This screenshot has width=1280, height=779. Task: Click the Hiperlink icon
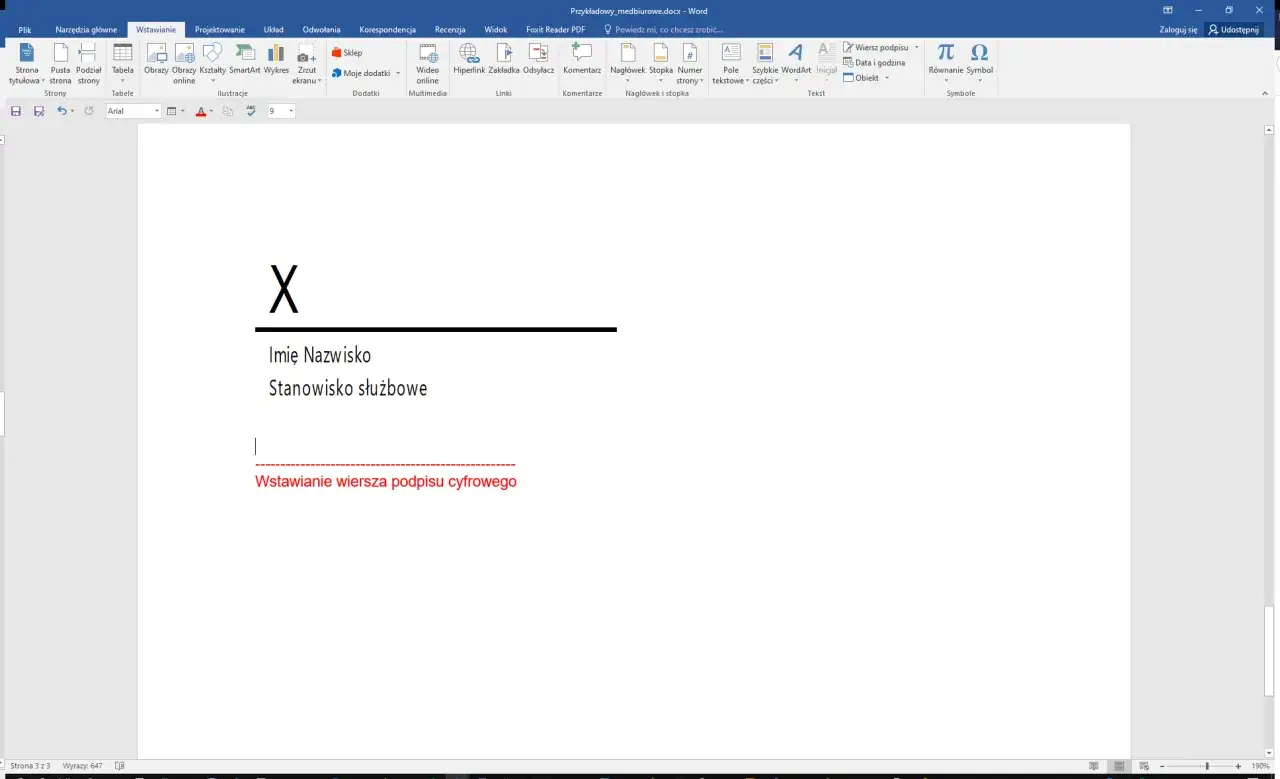(x=468, y=60)
